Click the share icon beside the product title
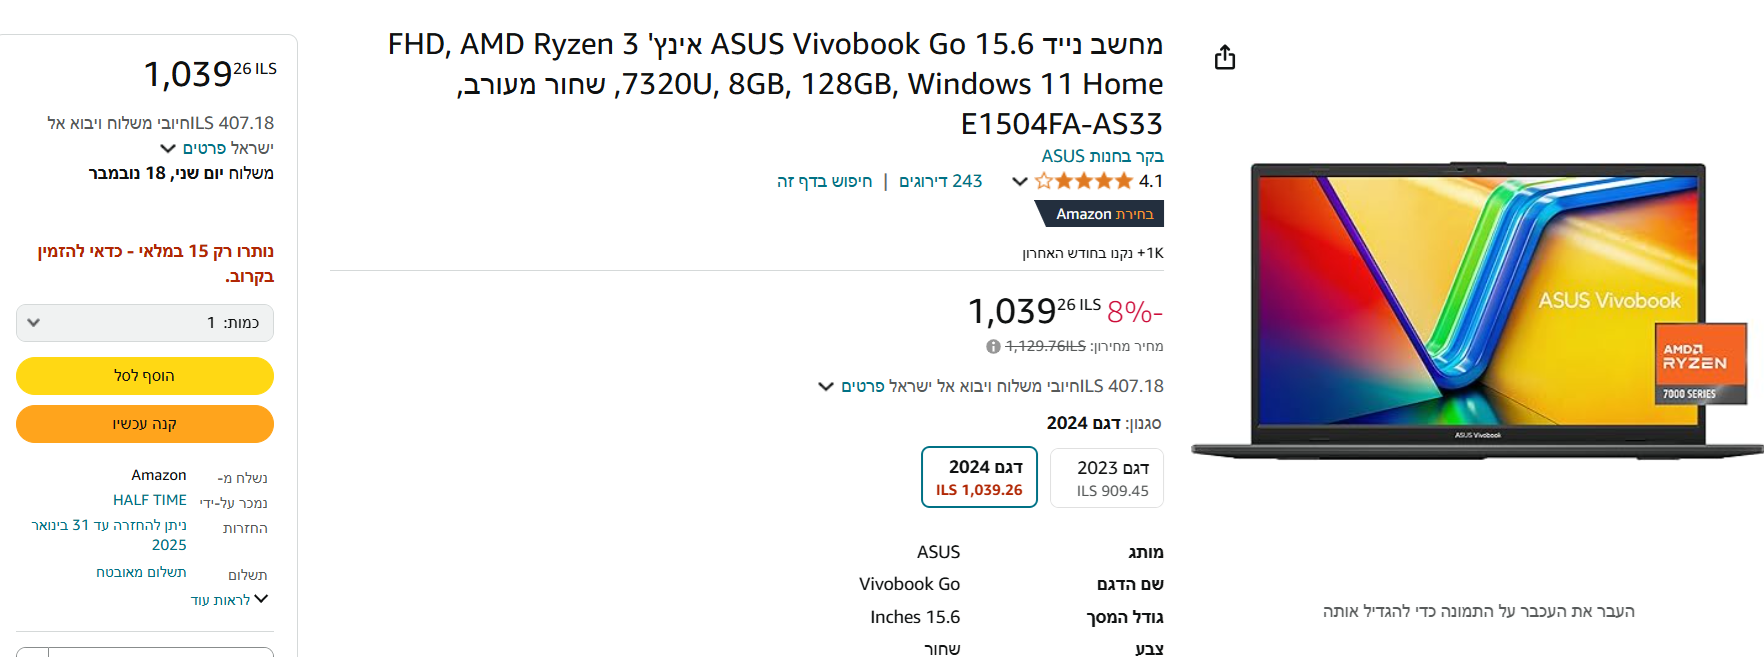Screen dimensions: 1764x657 coord(1224,58)
